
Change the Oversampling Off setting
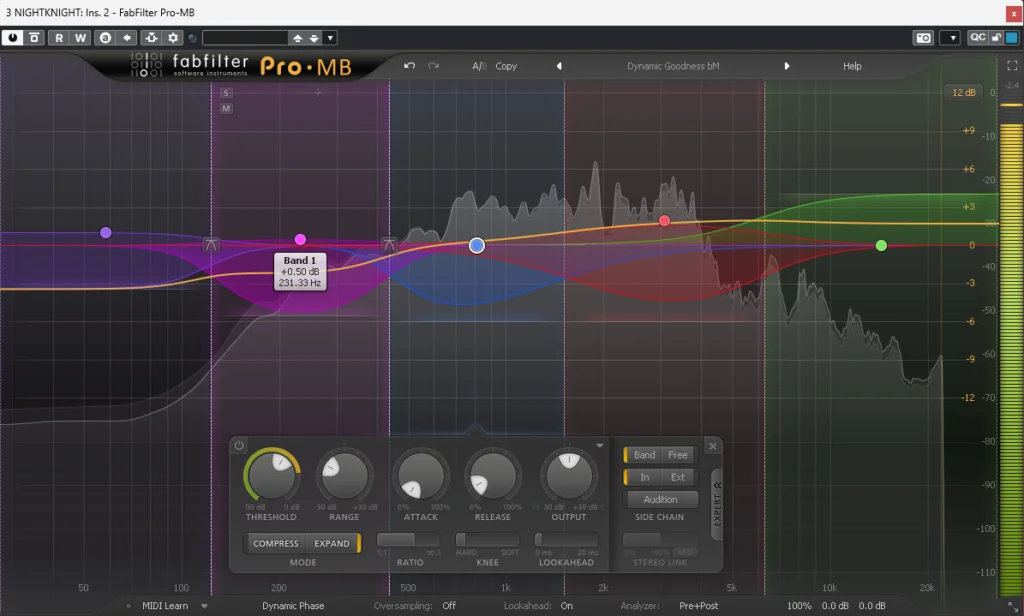click(x=449, y=606)
